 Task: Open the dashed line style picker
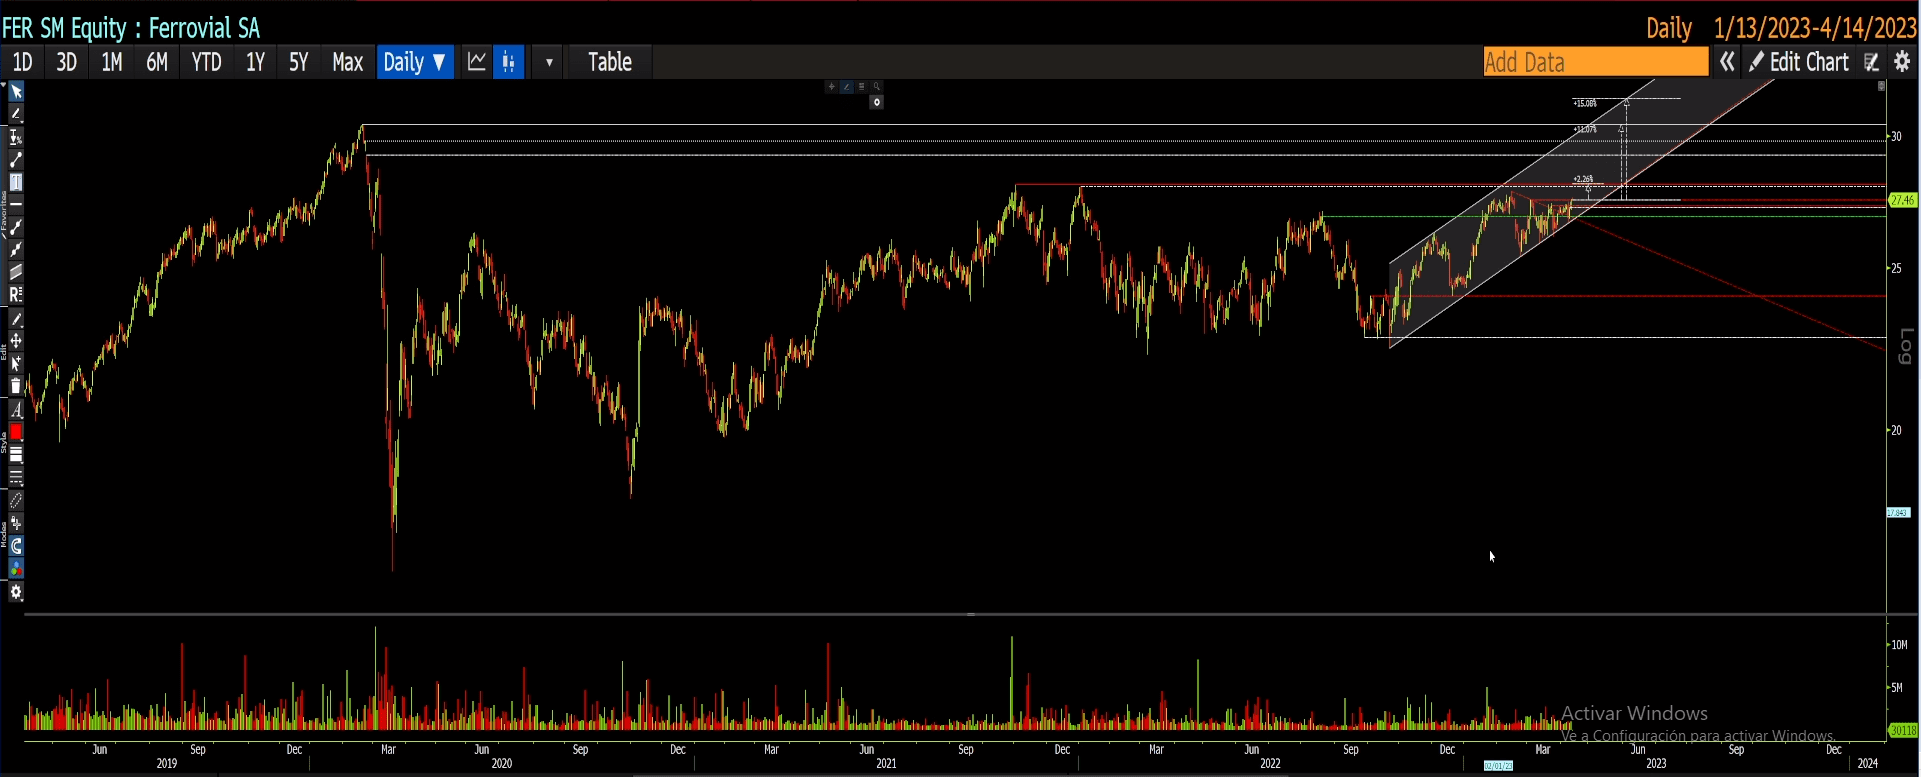pyautogui.click(x=16, y=477)
